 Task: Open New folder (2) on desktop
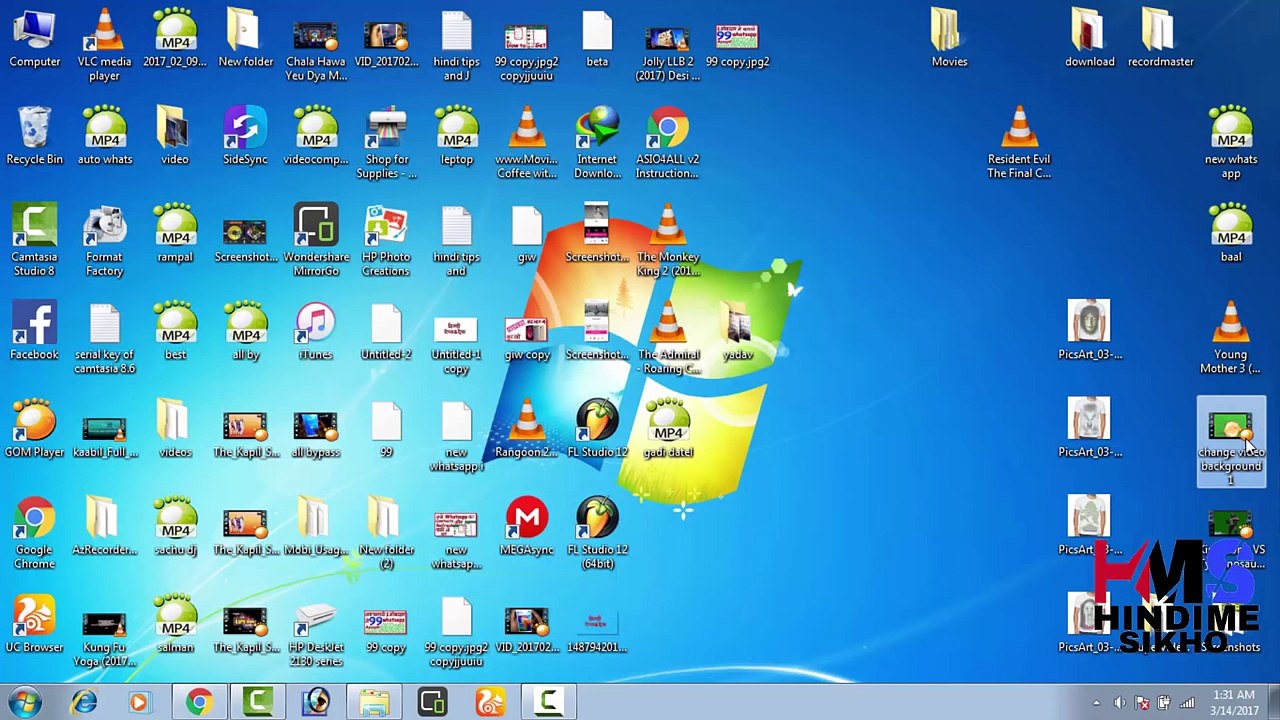click(386, 534)
